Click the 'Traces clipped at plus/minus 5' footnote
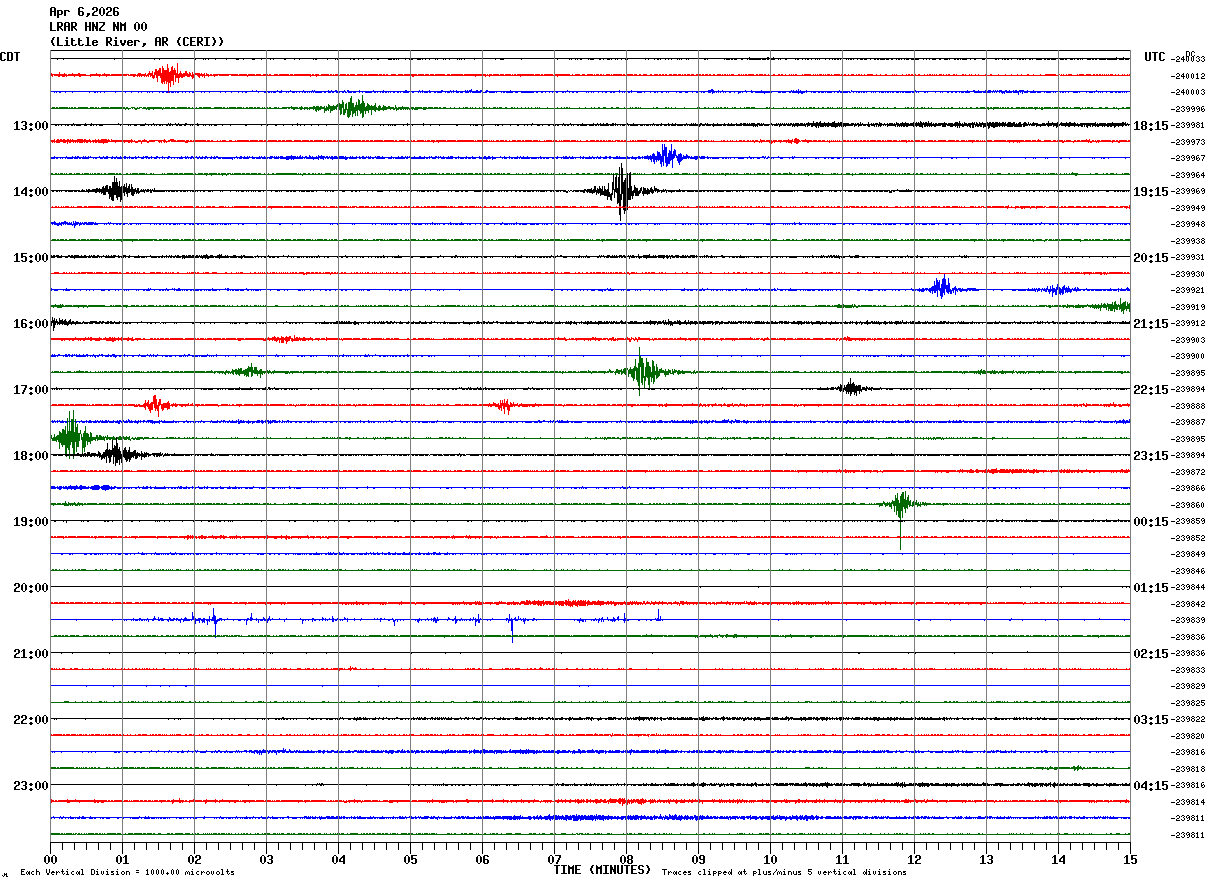 (x=784, y=873)
